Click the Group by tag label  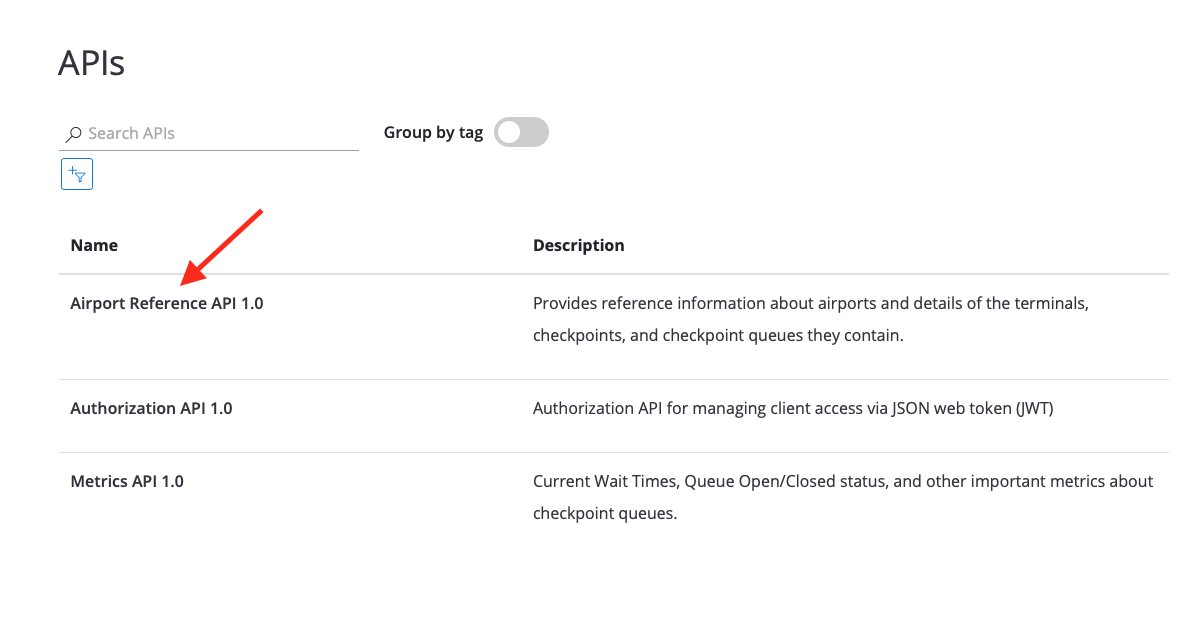433,132
